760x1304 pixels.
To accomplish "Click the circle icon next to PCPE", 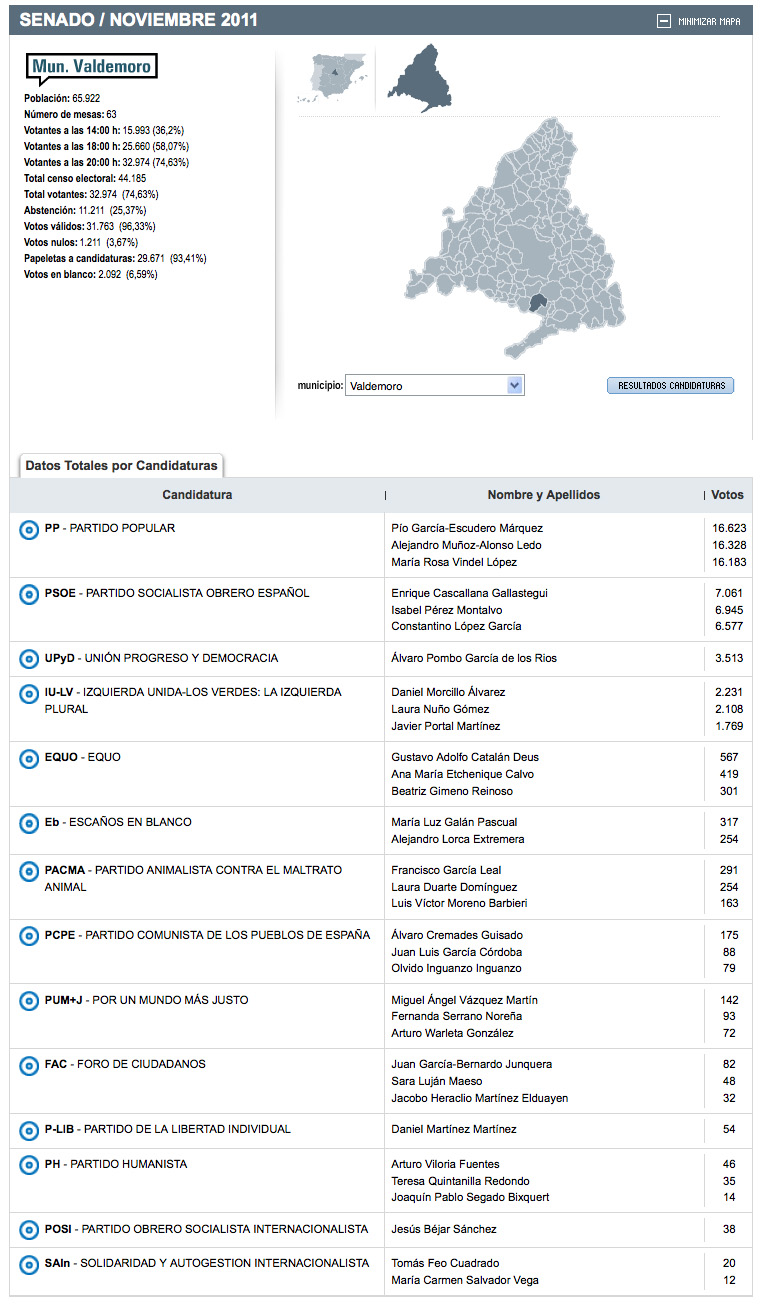I will [x=29, y=936].
